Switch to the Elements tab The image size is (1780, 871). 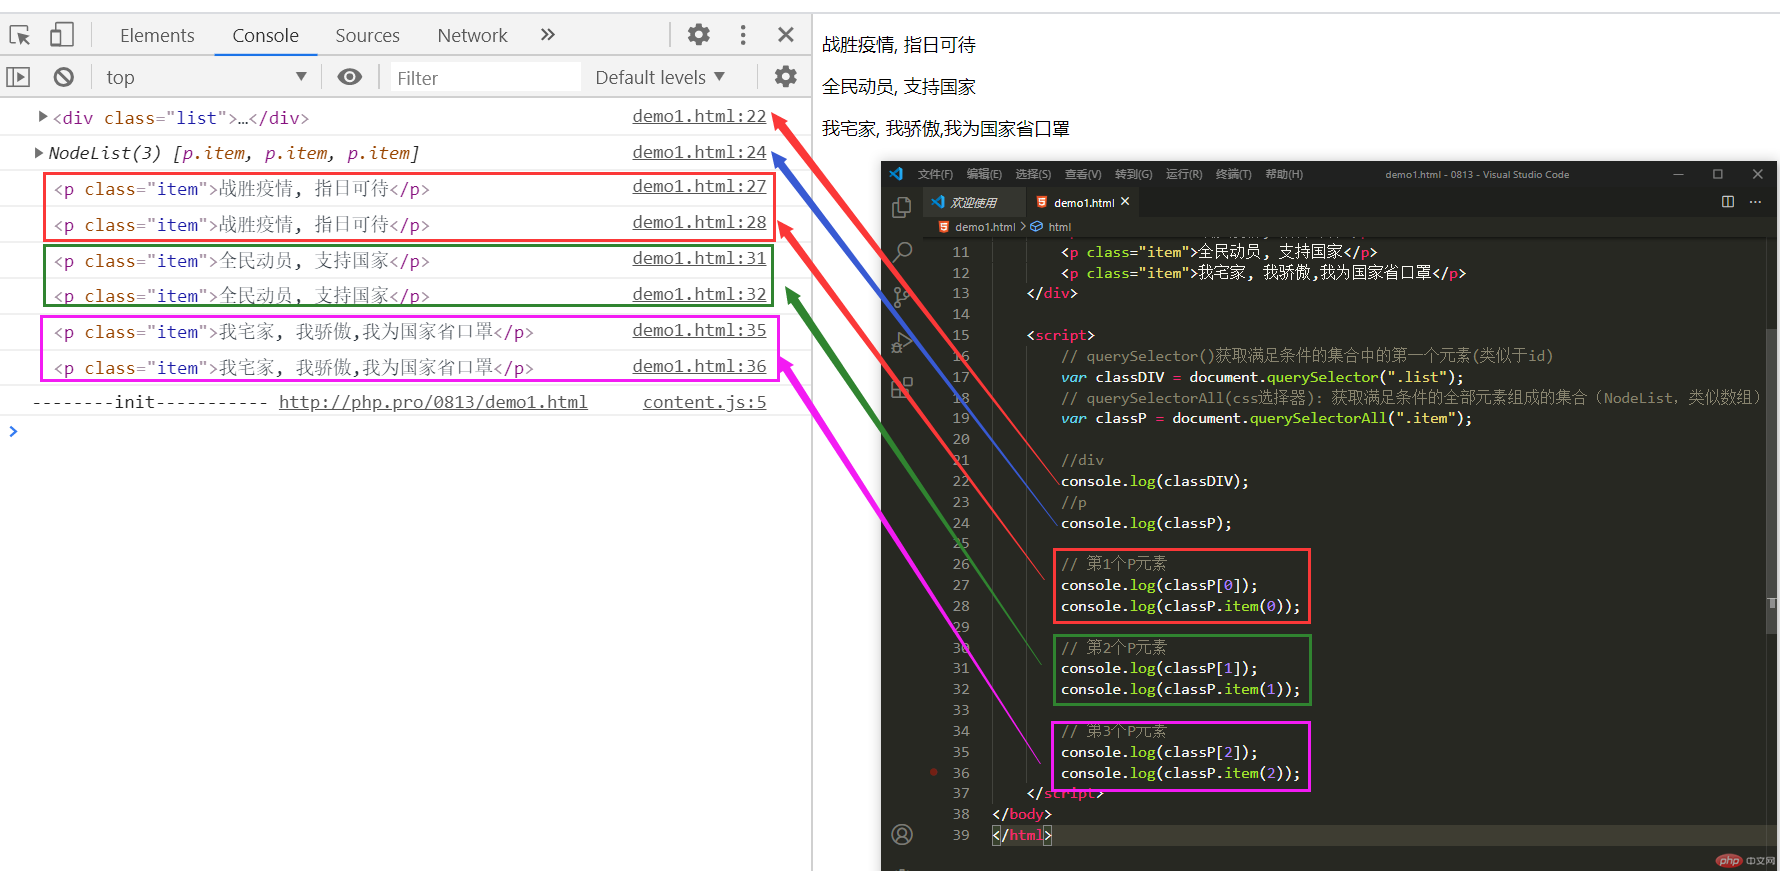pyautogui.click(x=157, y=35)
